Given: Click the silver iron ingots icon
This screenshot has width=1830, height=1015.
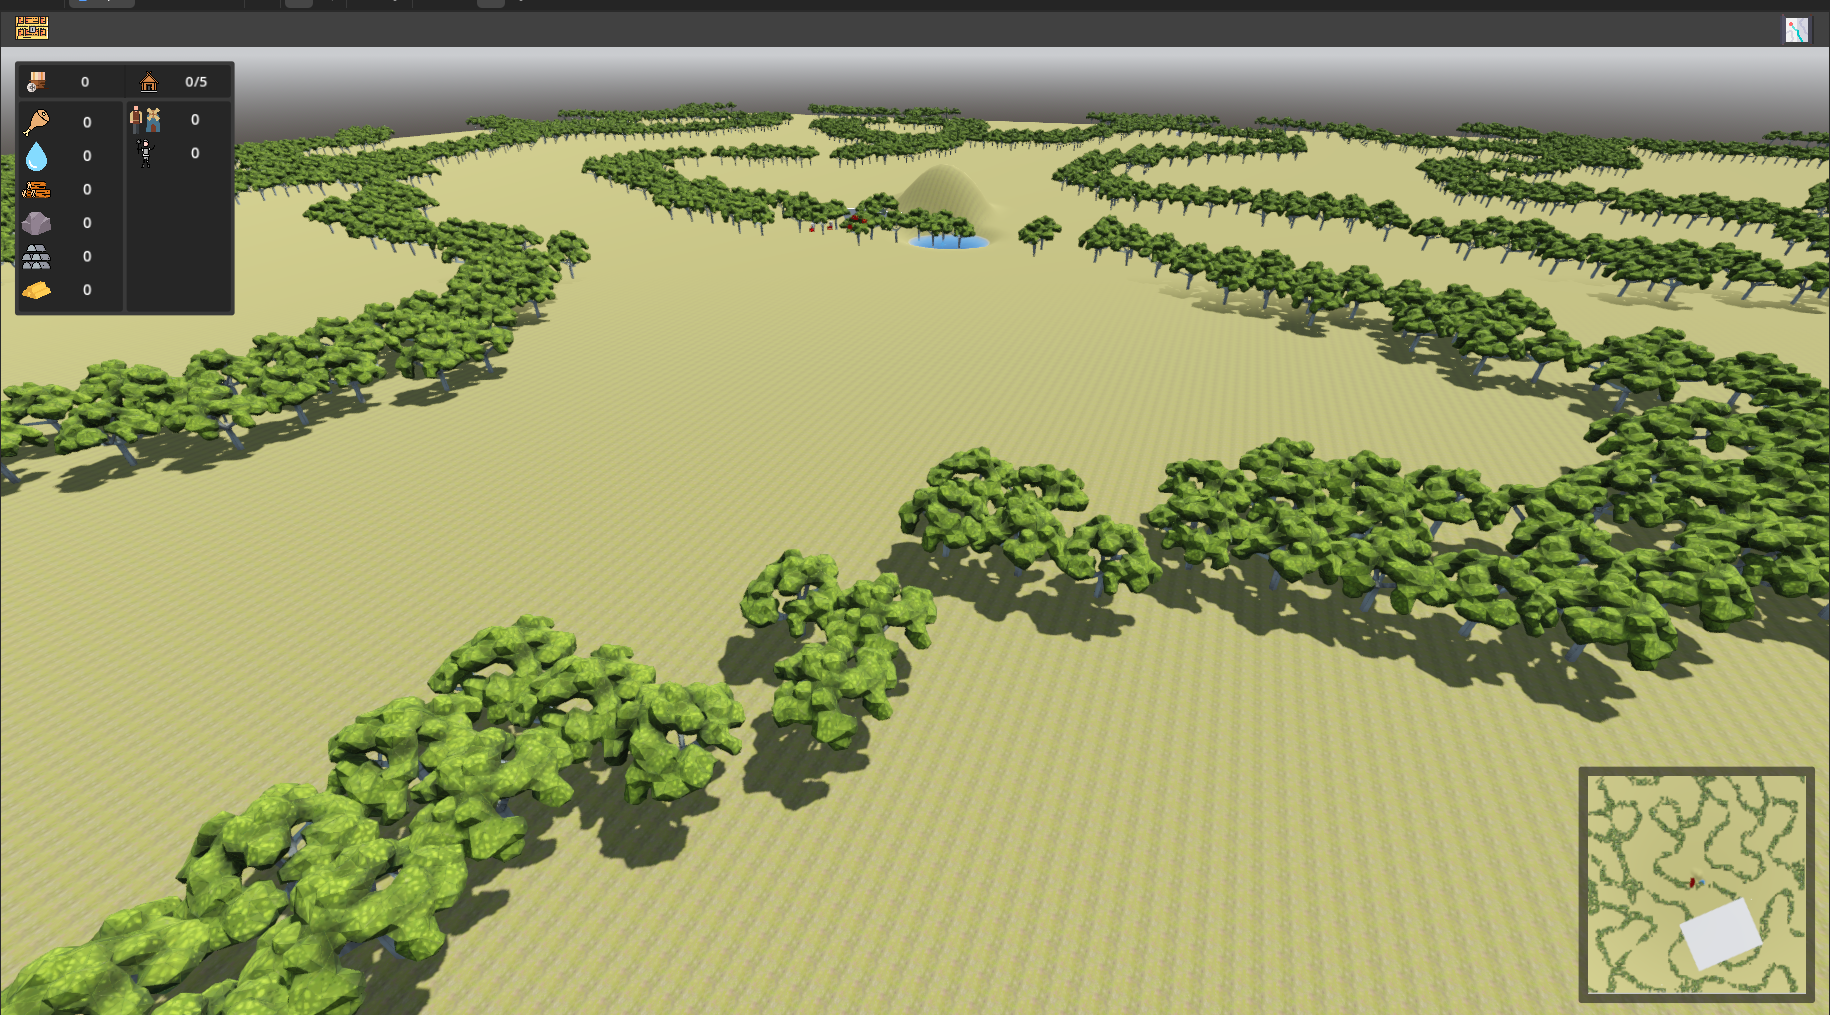Looking at the screenshot, I should coord(36,257).
